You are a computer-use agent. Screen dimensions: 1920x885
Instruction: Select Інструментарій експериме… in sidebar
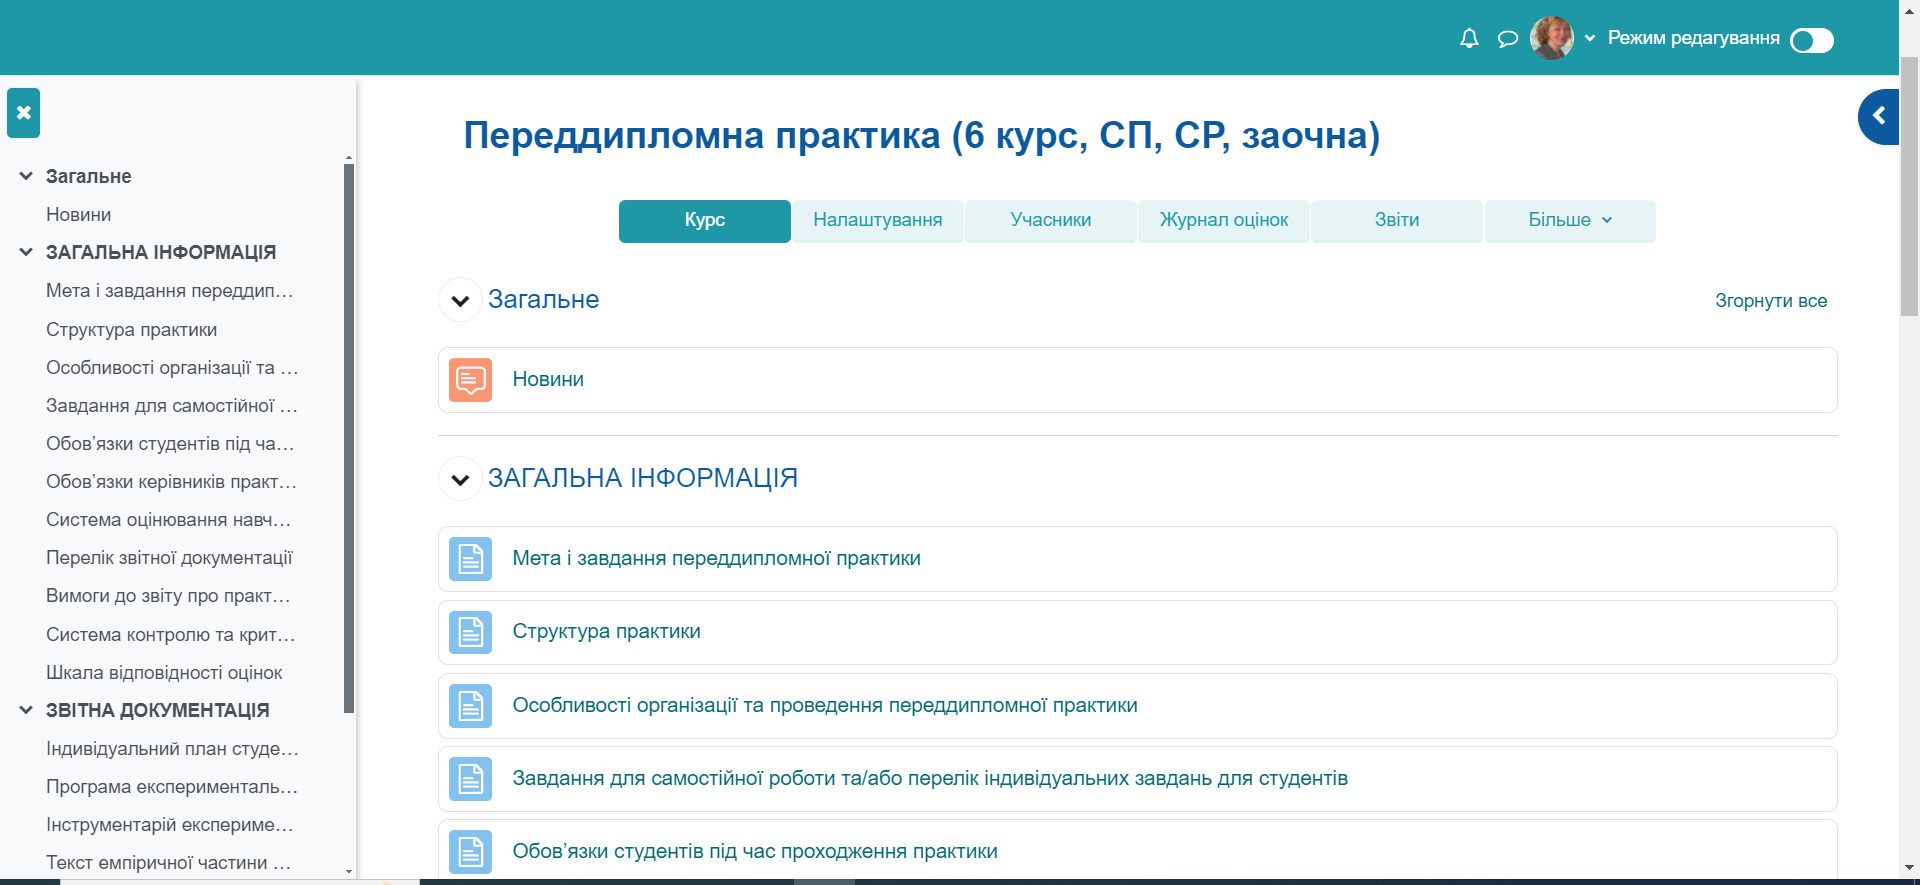(170, 824)
